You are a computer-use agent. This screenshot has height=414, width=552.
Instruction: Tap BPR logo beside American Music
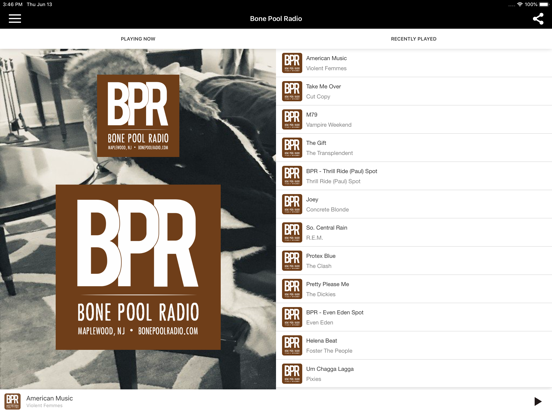click(x=292, y=63)
